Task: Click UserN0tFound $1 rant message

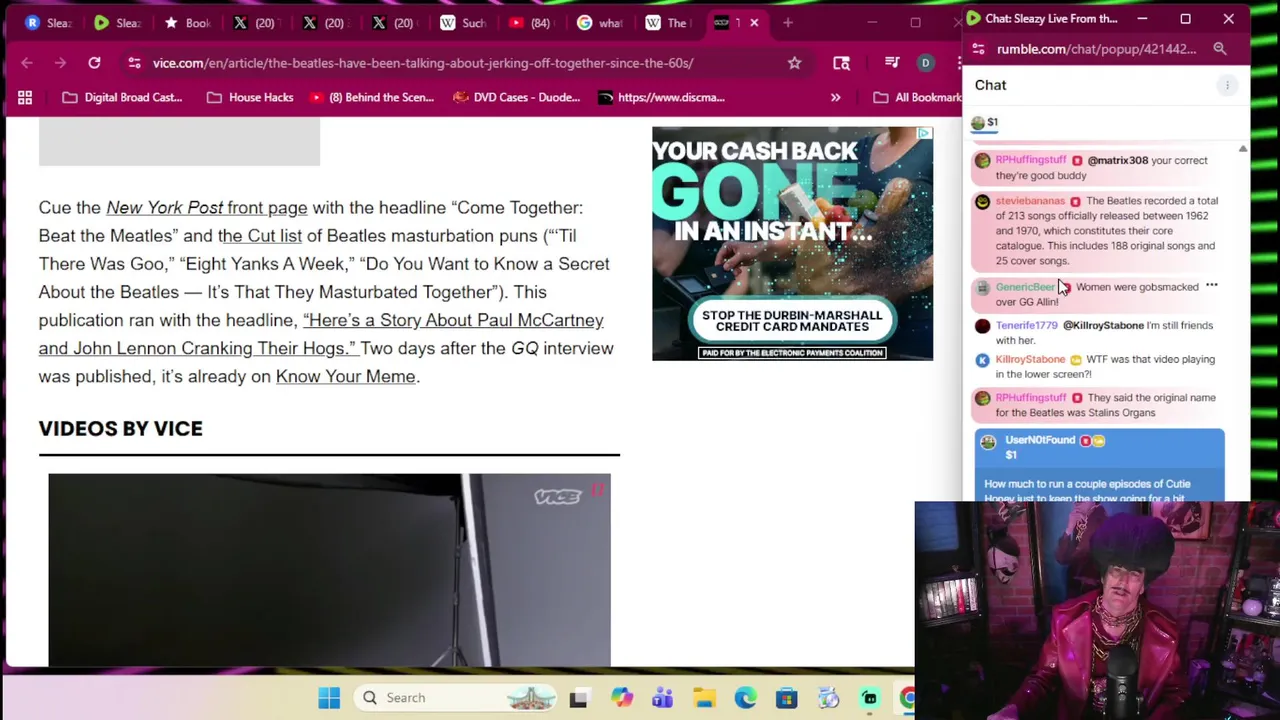Action: pyautogui.click(x=1099, y=465)
